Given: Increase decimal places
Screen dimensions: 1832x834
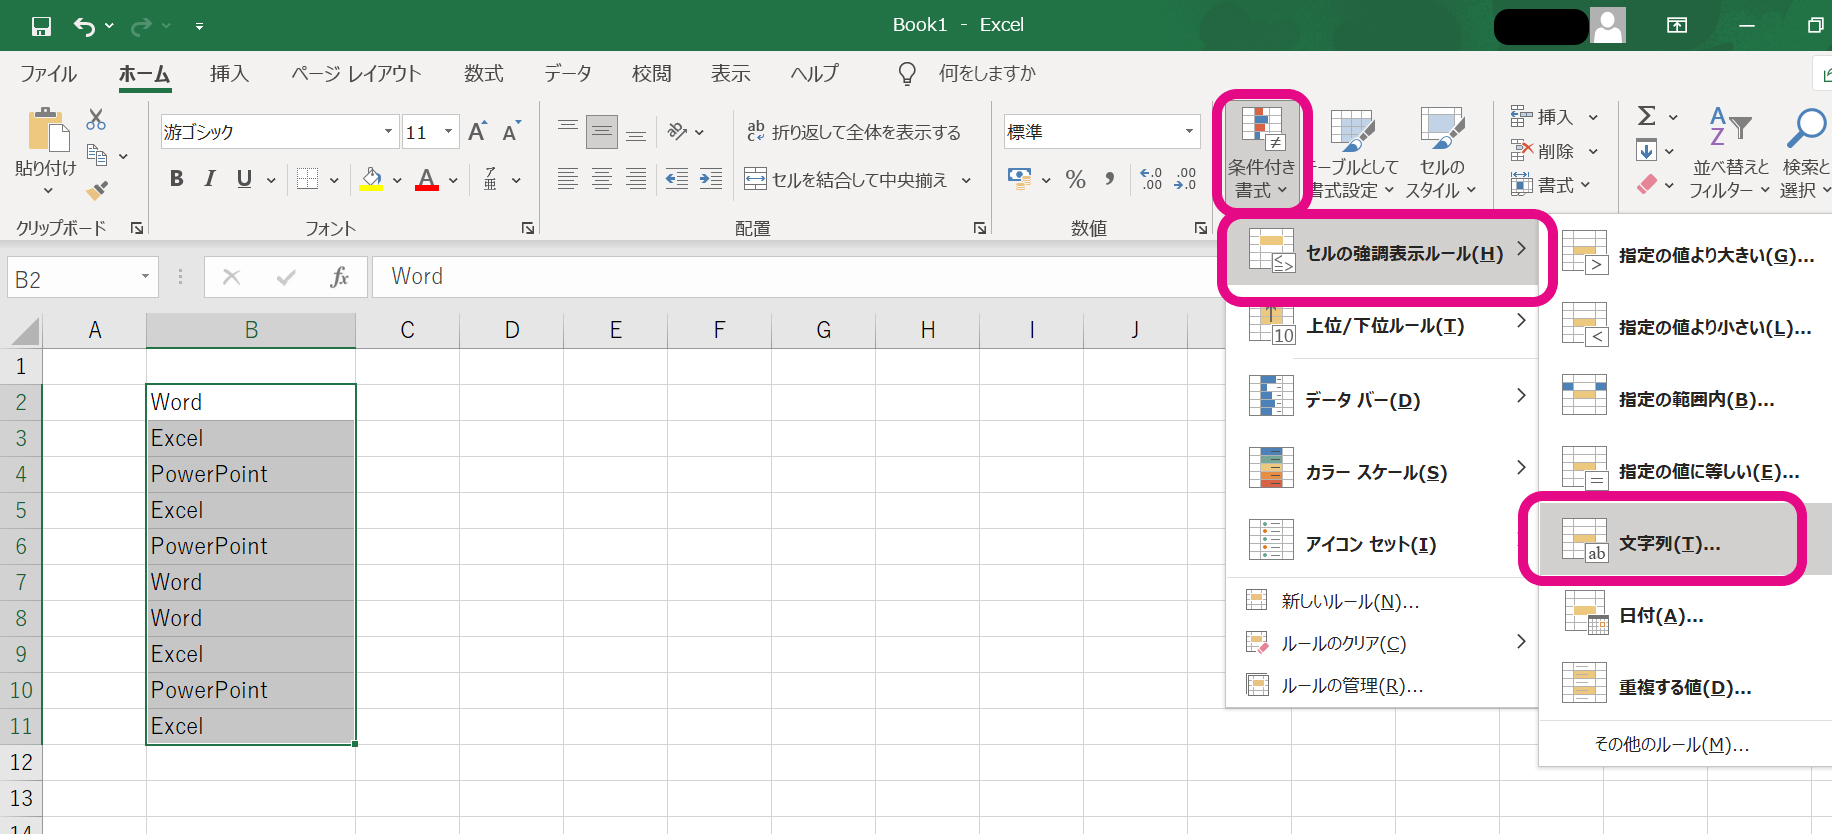Looking at the screenshot, I should coord(1151,179).
